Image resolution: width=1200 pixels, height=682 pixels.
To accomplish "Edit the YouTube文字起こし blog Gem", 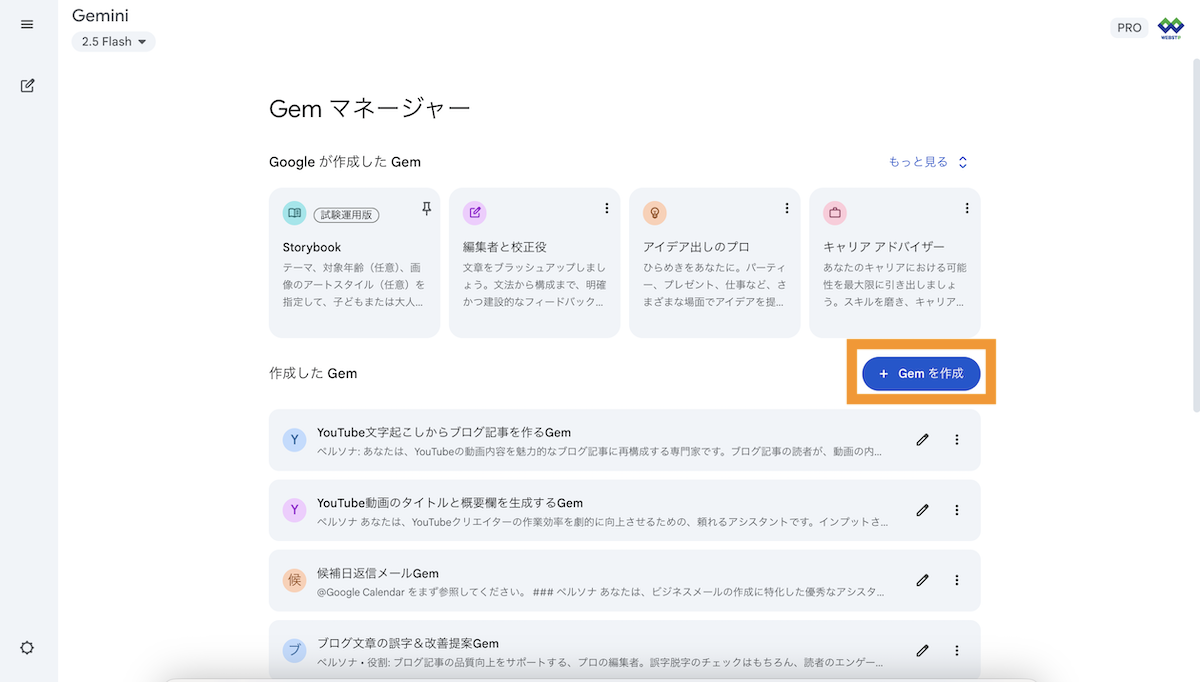I will [x=922, y=440].
